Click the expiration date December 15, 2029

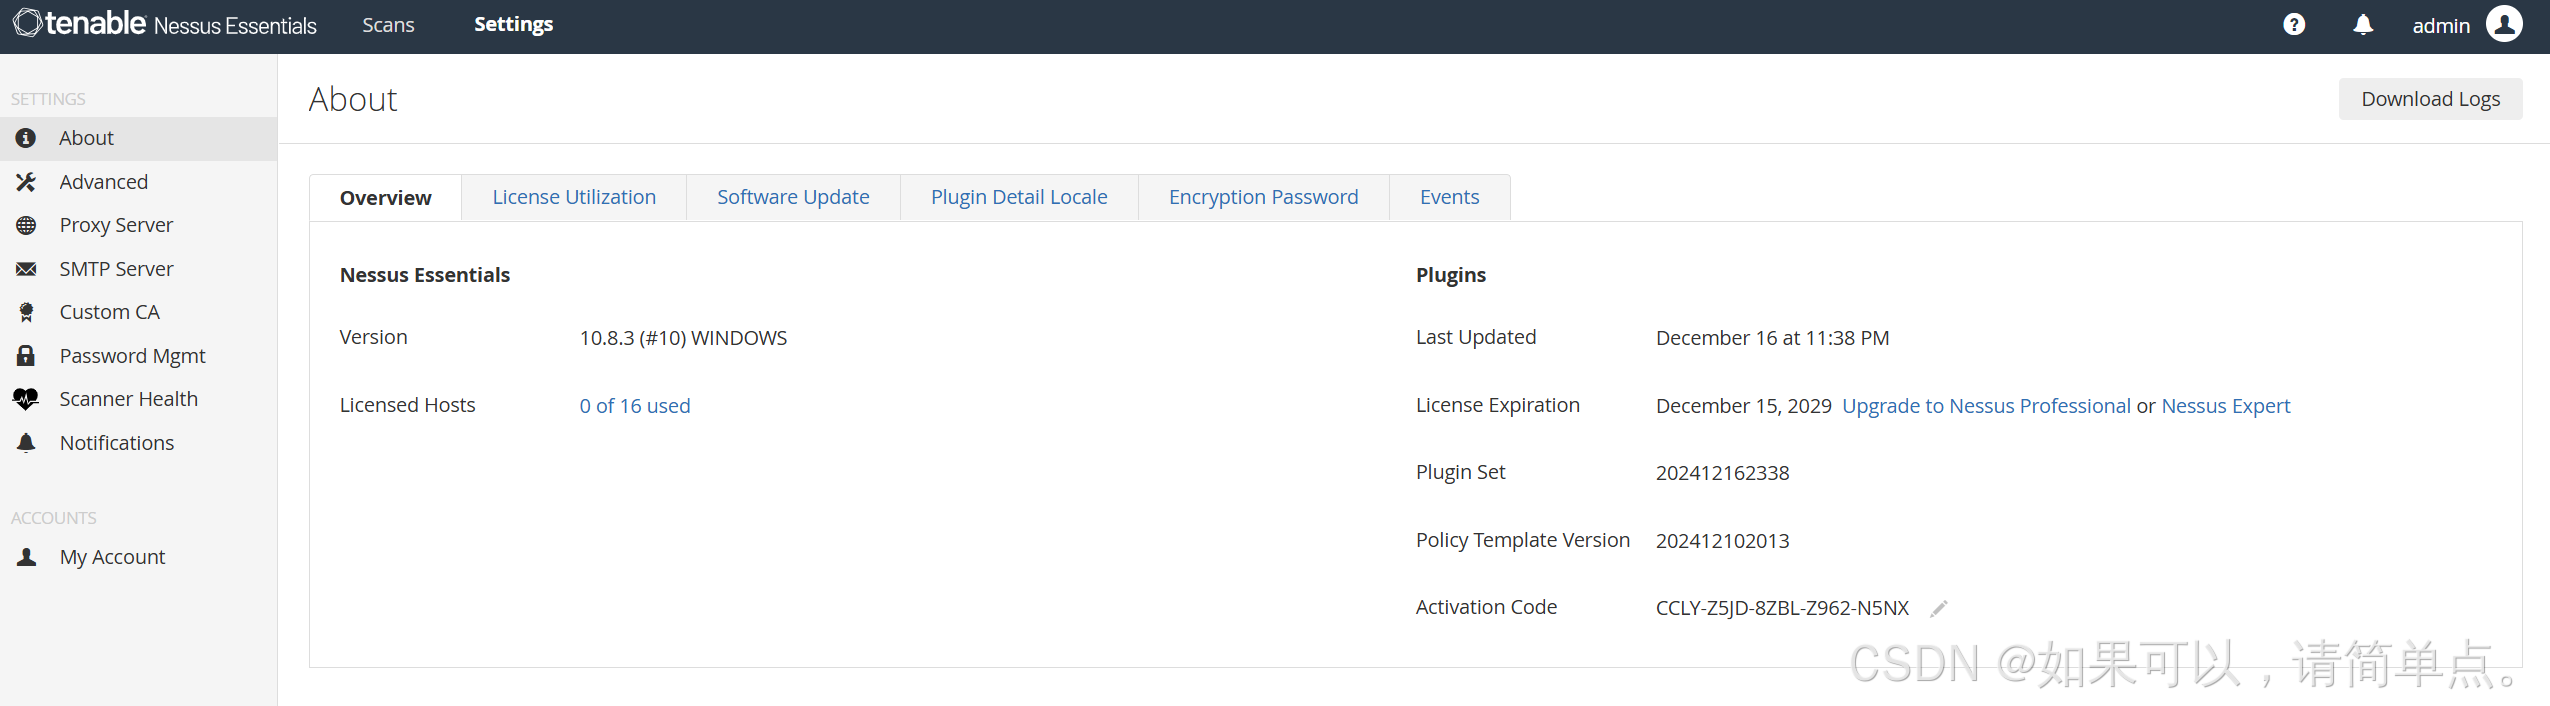[1743, 406]
